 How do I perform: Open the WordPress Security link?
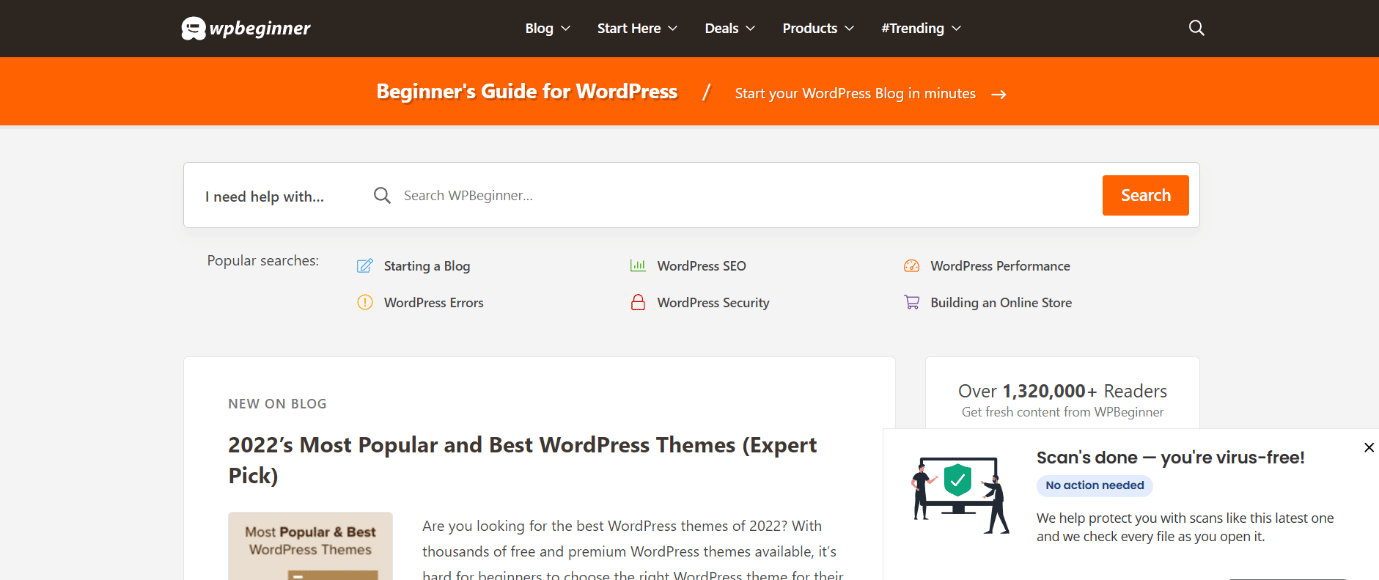tap(713, 302)
